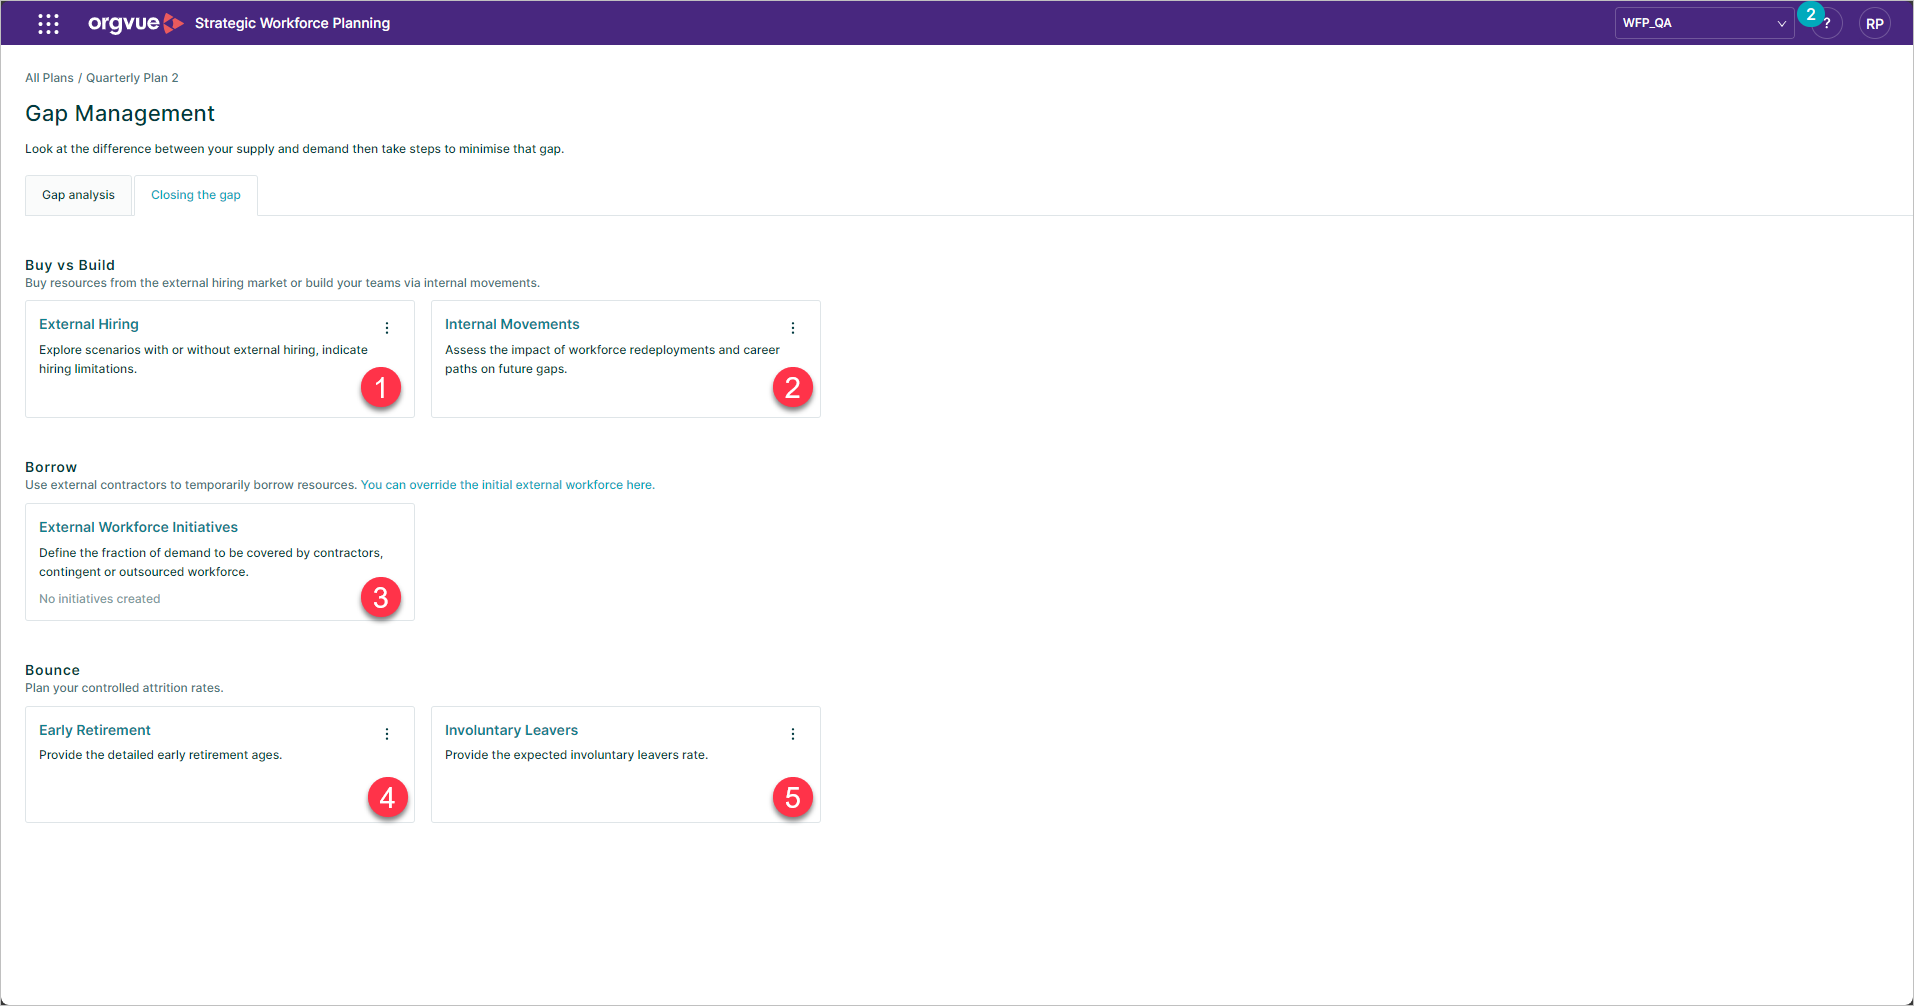
Task: Open the External Hiring card
Action: pos(88,323)
